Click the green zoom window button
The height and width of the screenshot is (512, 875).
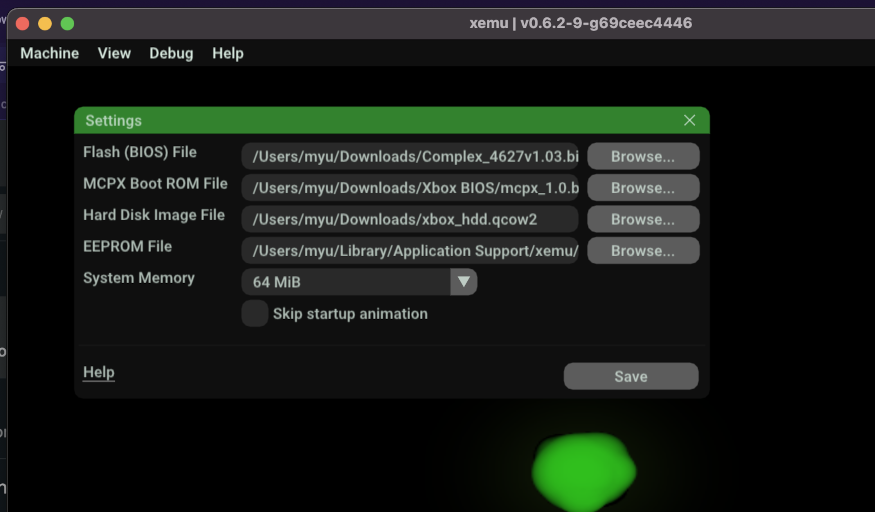coord(68,23)
